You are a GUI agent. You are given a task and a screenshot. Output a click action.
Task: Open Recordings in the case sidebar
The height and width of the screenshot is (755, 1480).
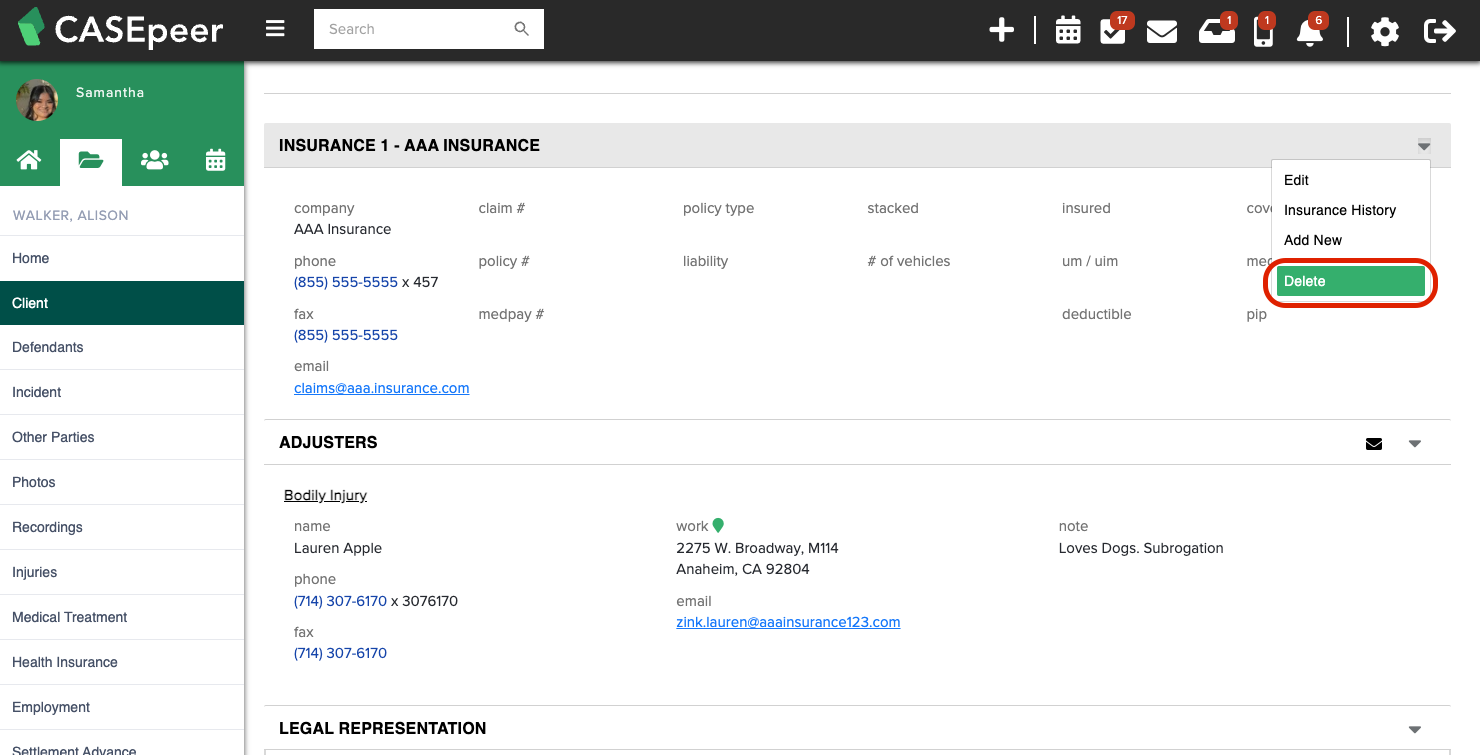click(x=122, y=527)
